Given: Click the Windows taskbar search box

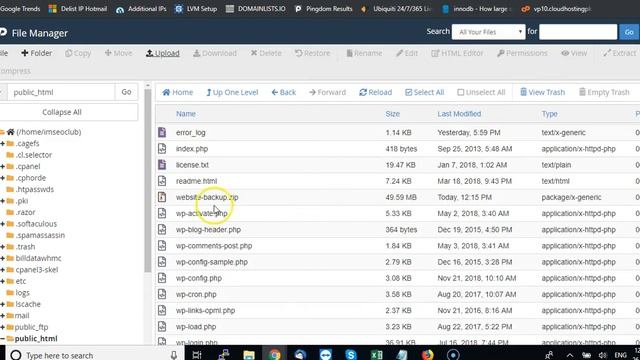Looking at the screenshot, I should pos(95,354).
